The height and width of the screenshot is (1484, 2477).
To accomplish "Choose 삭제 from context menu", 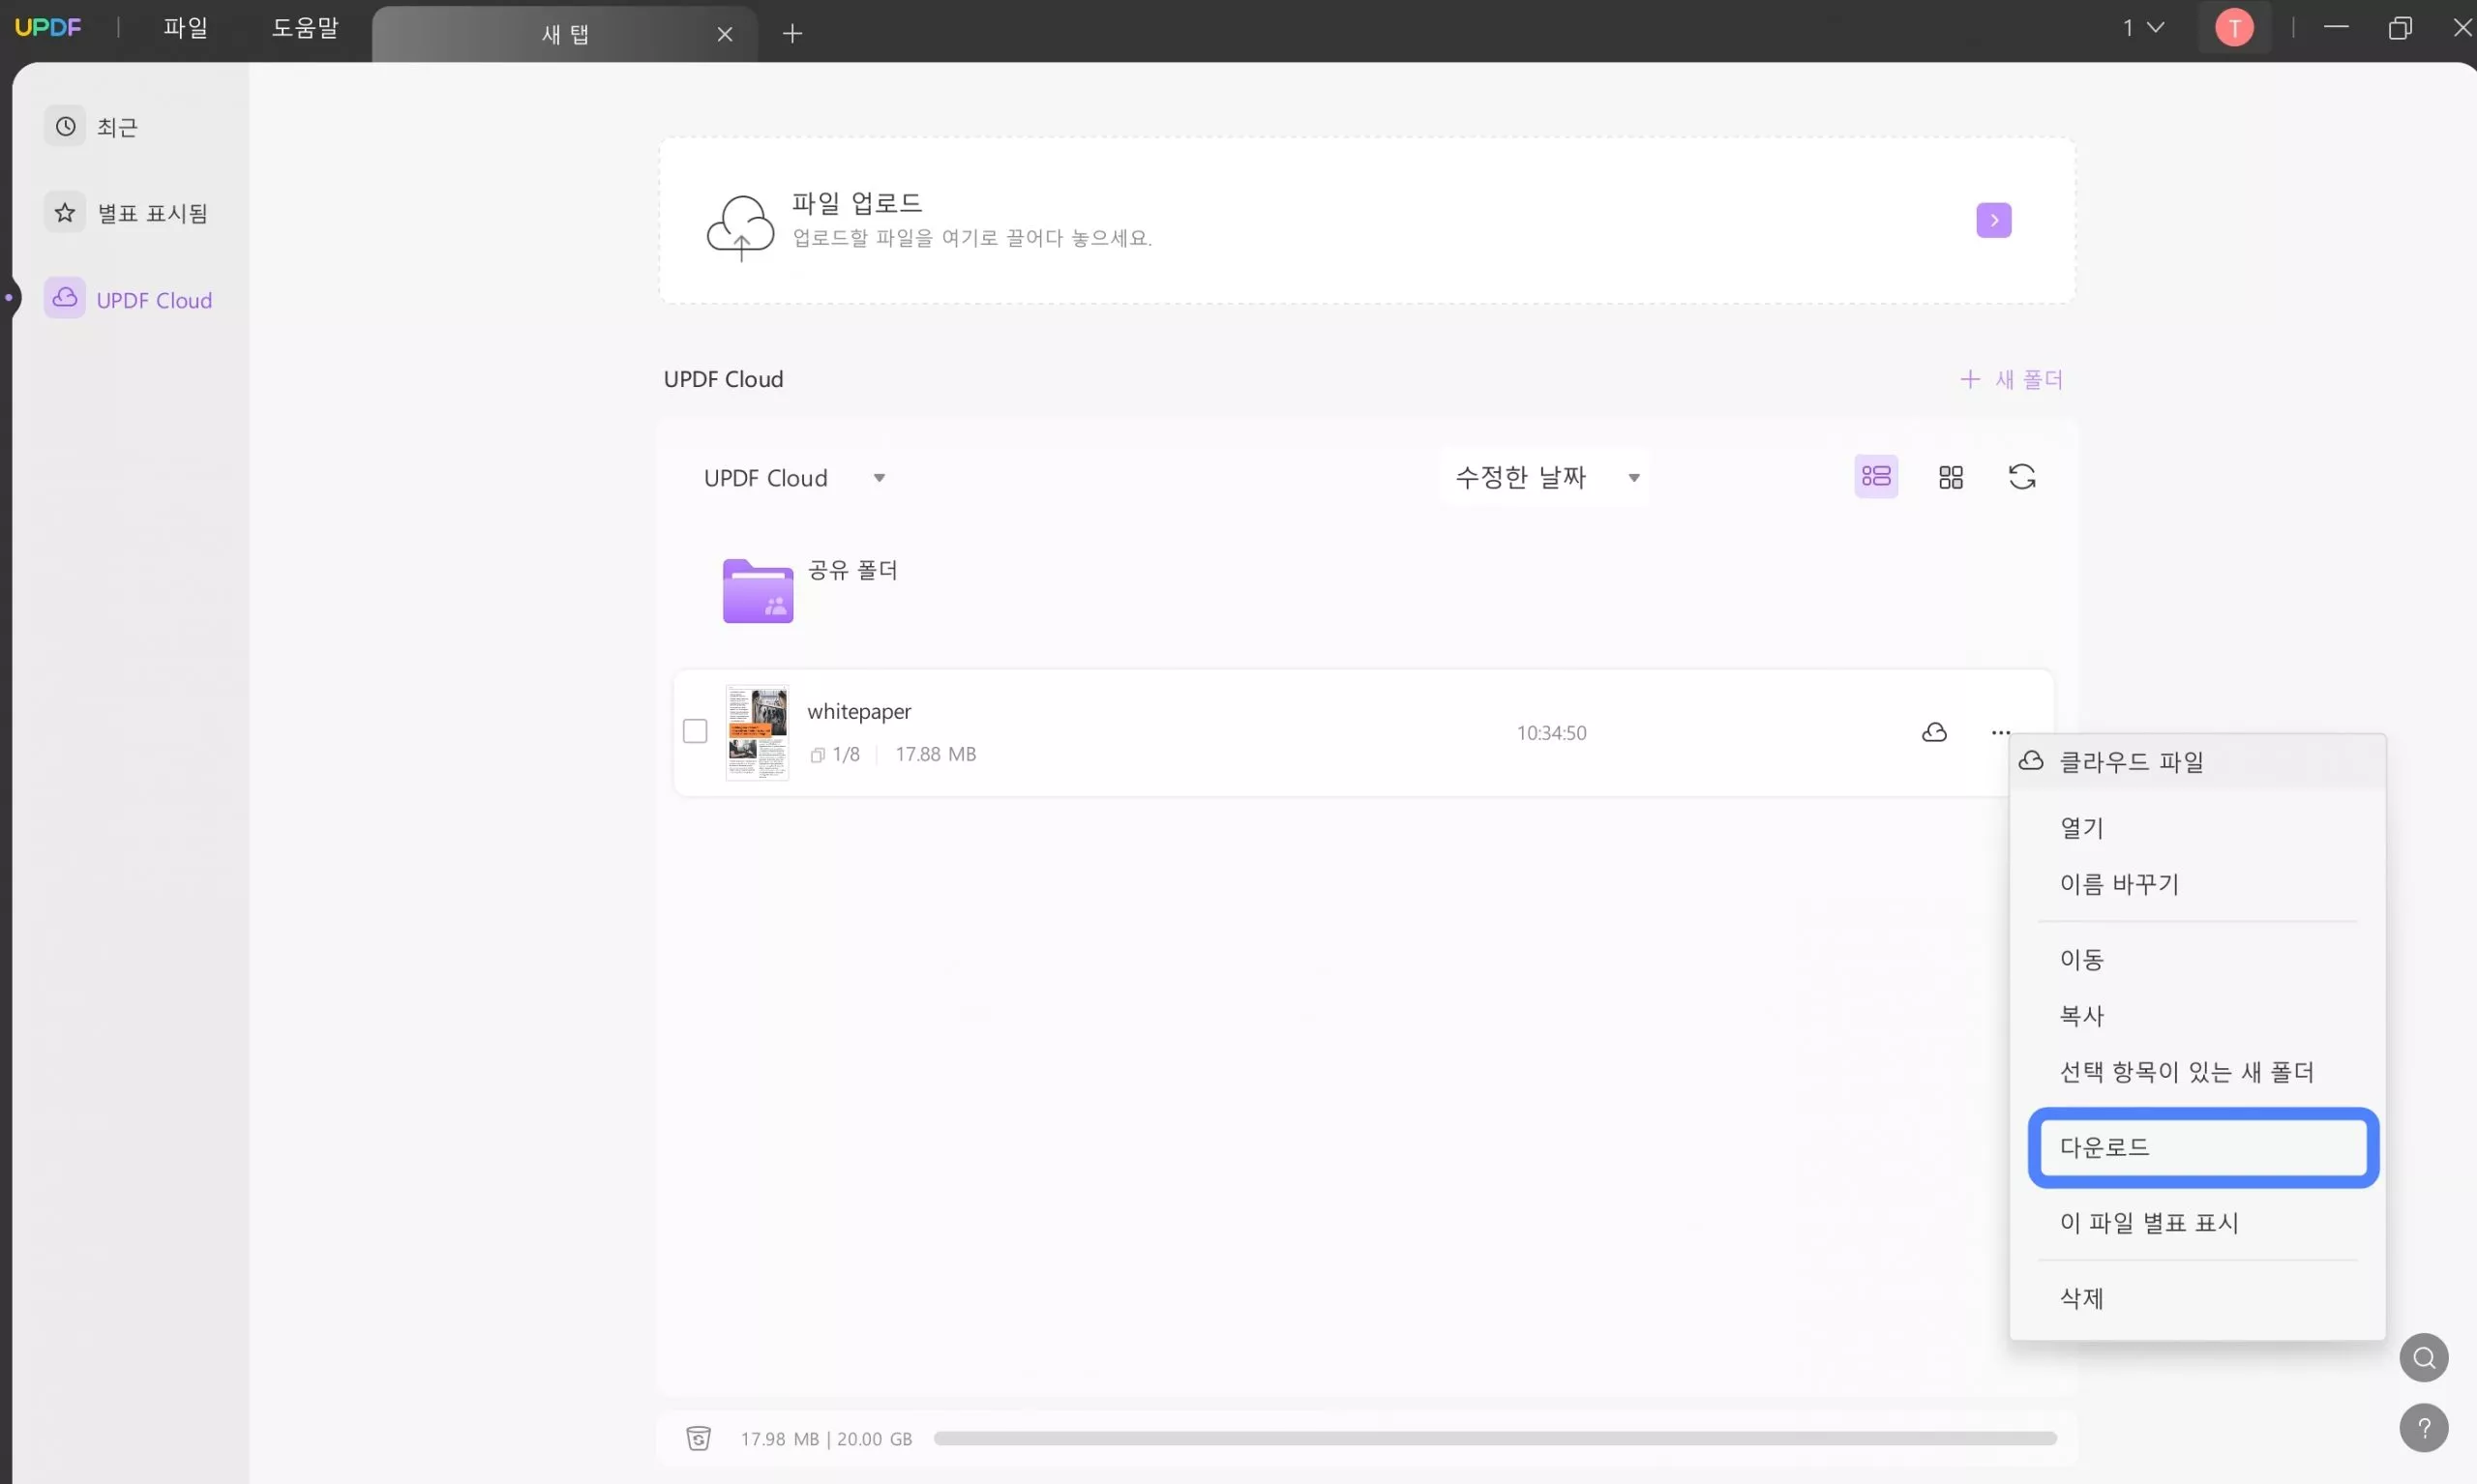I will 2196,1299.
